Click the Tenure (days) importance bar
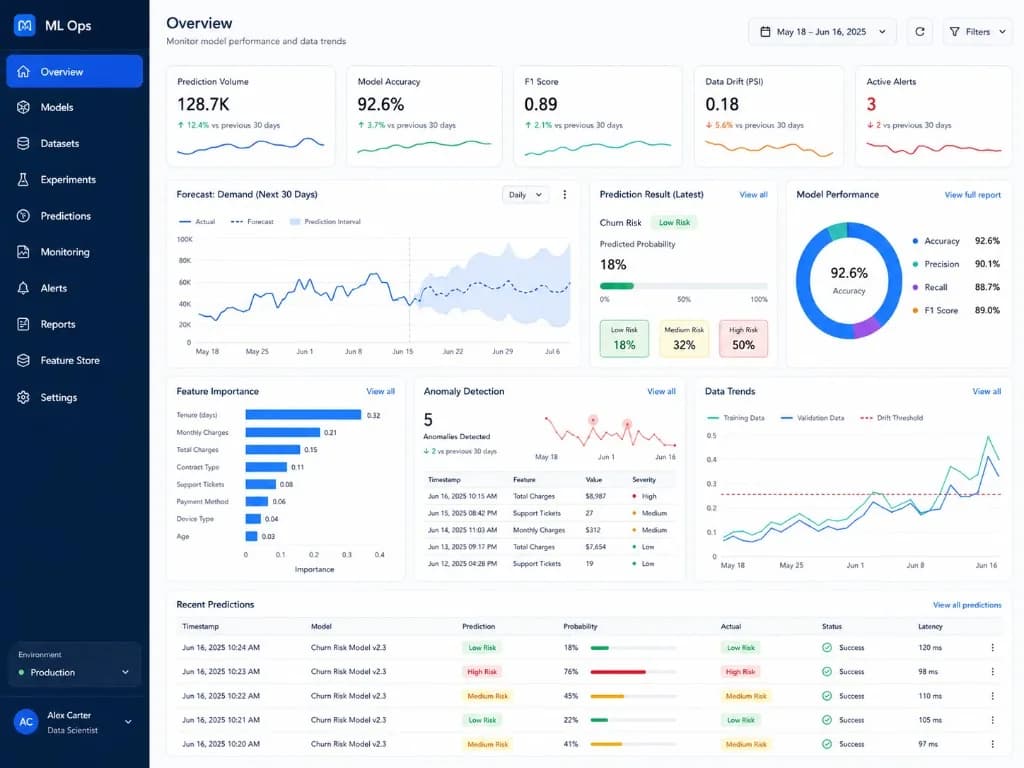Viewport: 1024px width, 768px height. pyautogui.click(x=303, y=415)
